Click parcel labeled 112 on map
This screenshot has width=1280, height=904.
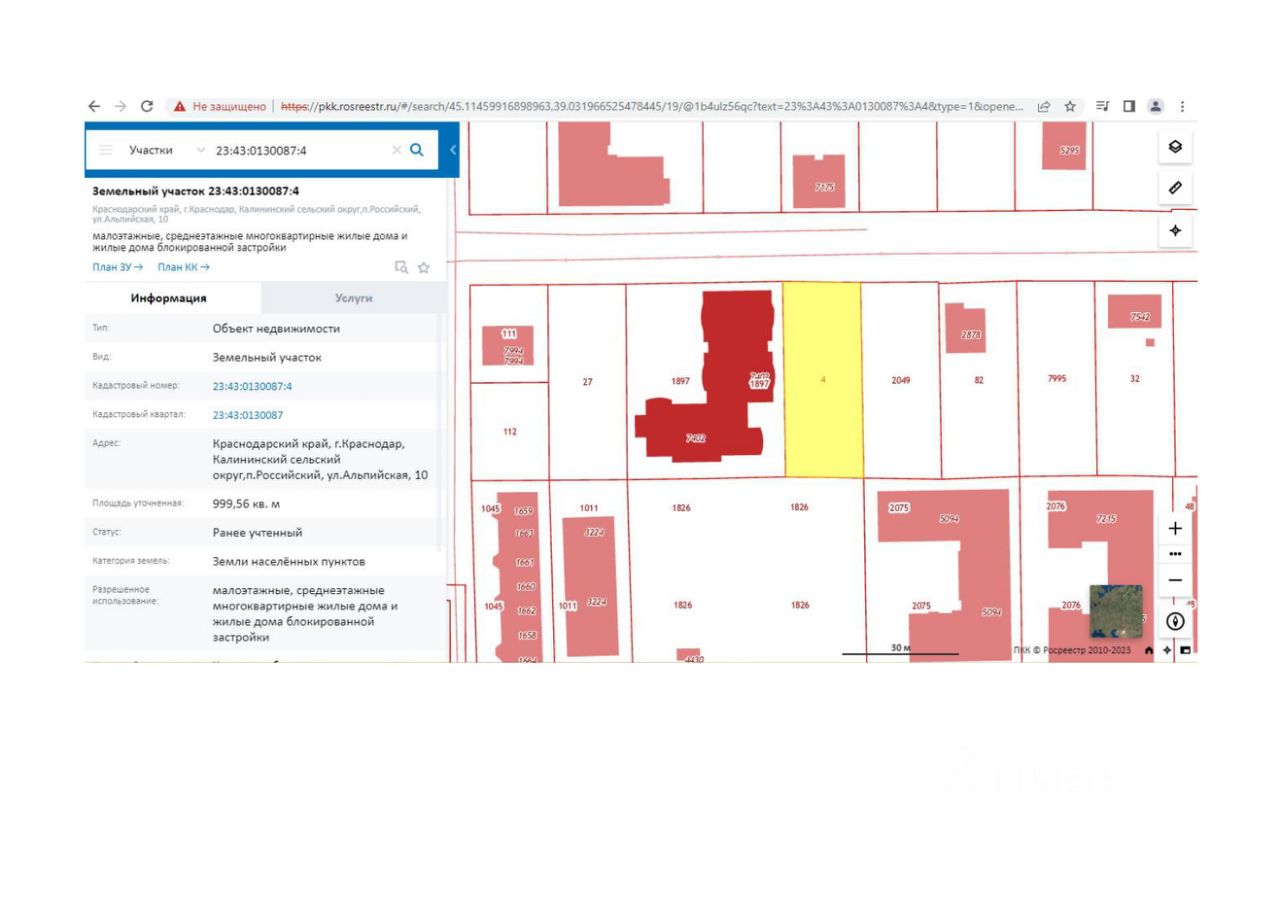click(509, 432)
